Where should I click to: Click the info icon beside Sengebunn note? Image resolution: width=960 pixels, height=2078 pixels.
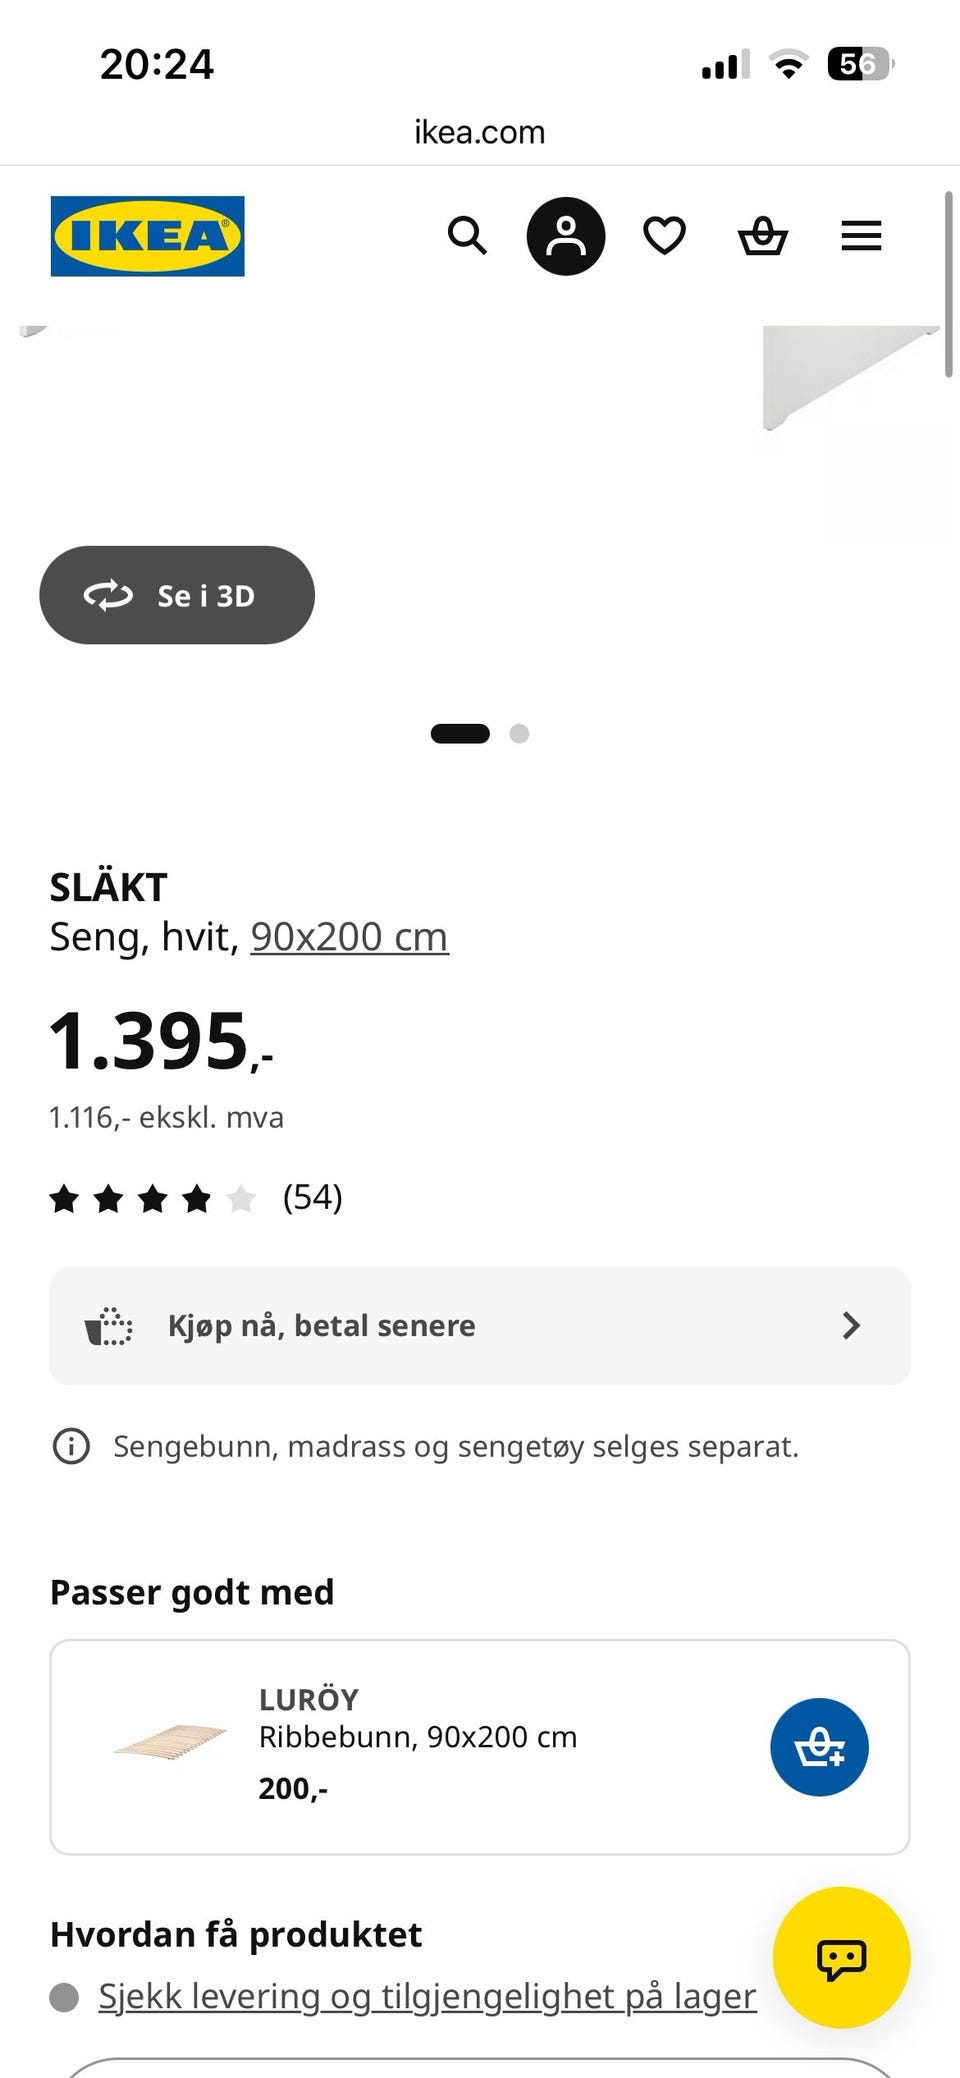(71, 1446)
